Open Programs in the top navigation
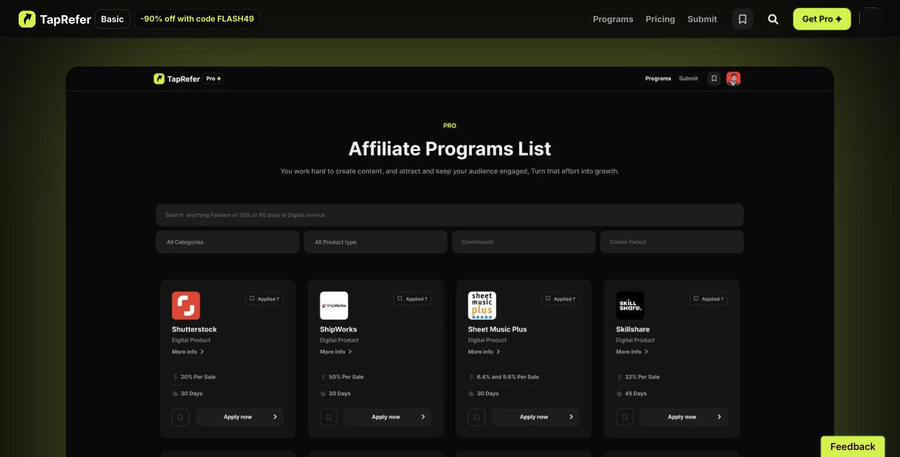 tap(613, 19)
